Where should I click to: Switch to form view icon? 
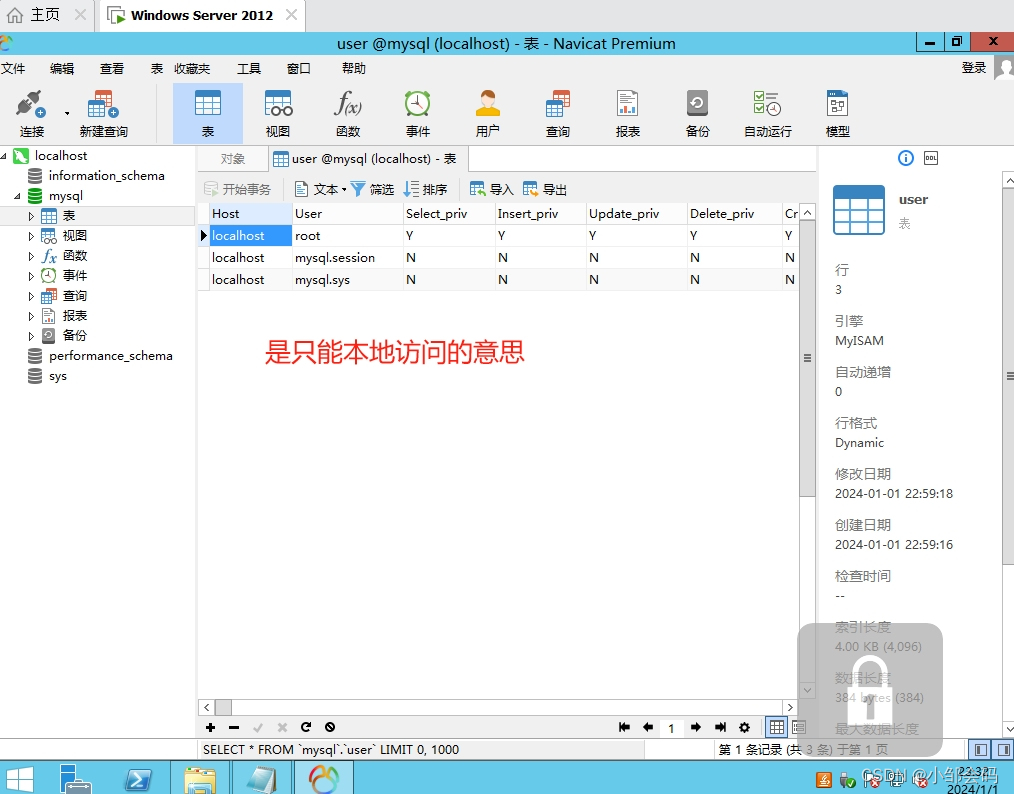click(799, 727)
